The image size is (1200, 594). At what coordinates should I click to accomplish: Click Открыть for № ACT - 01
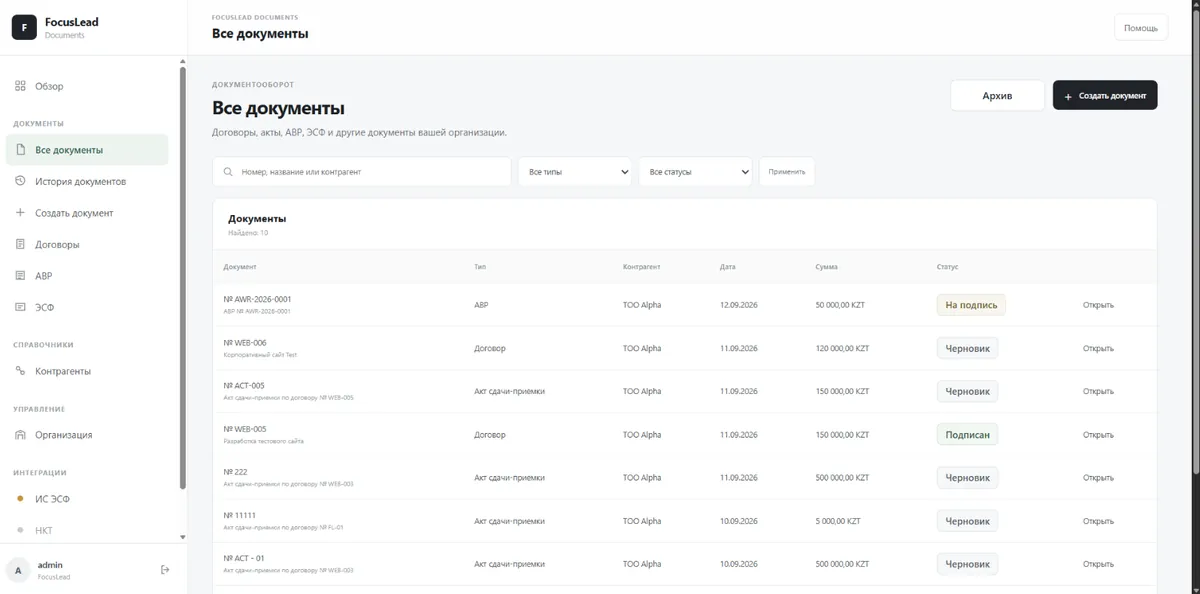1098,564
